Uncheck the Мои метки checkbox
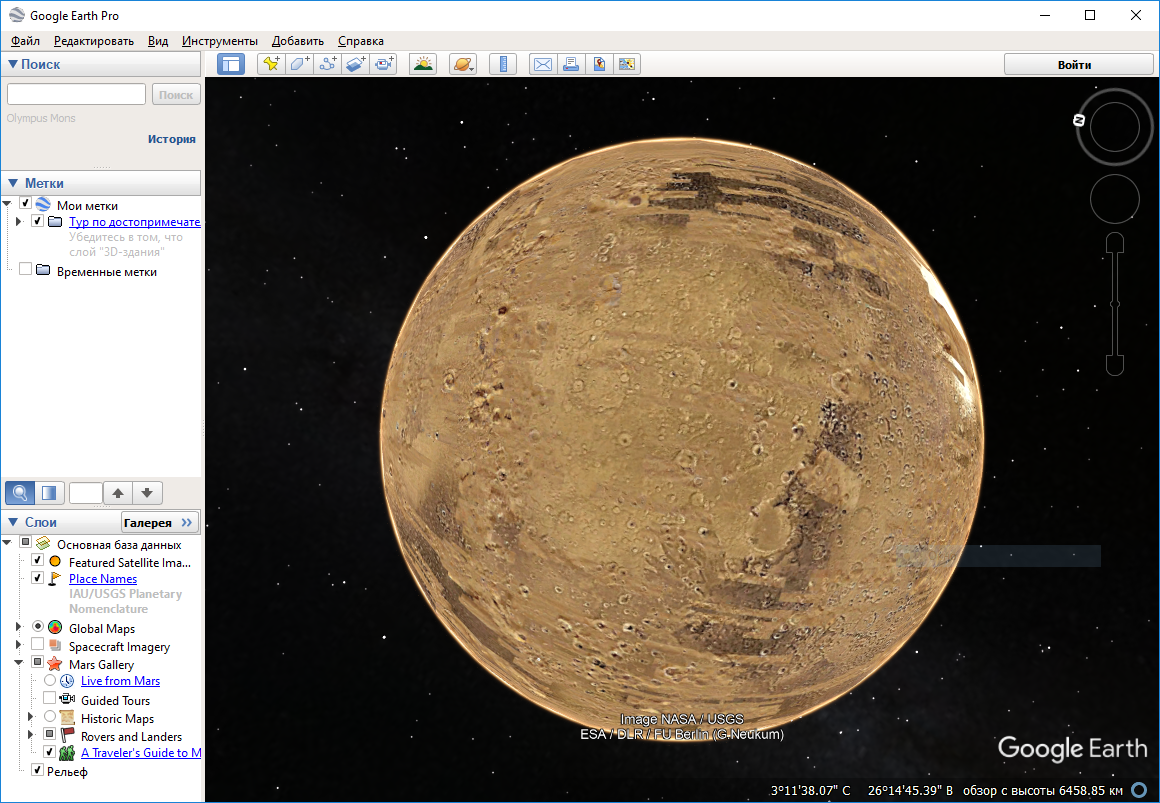 (x=25, y=203)
